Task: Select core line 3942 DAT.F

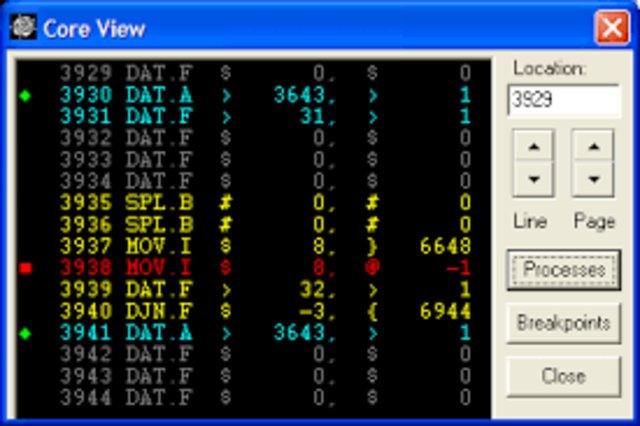Action: [265, 355]
